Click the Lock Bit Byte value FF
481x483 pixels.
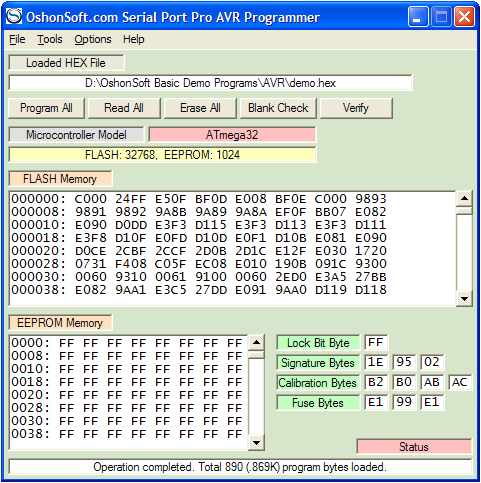[x=376, y=342]
